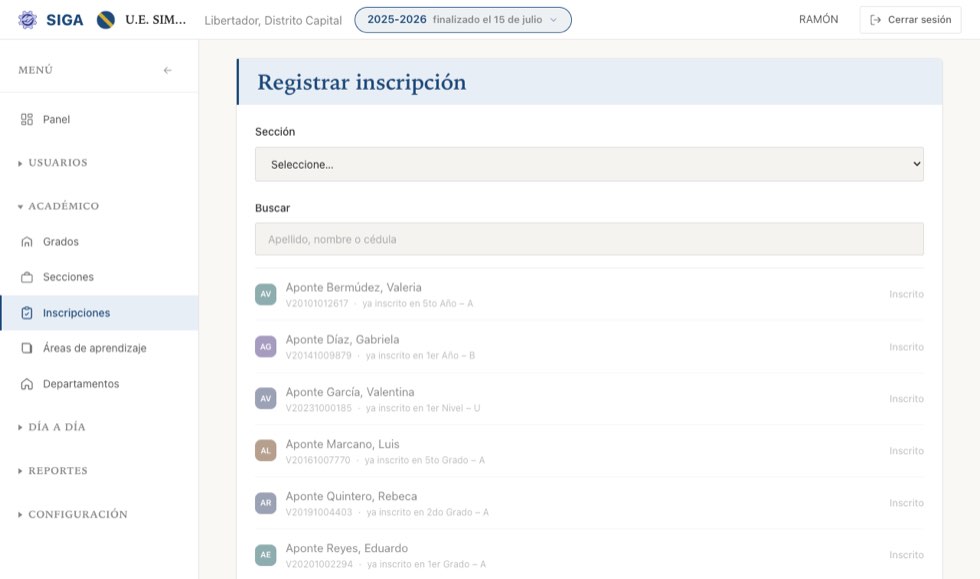Select student Aponte Bermúdez, Valeria

[589, 295]
